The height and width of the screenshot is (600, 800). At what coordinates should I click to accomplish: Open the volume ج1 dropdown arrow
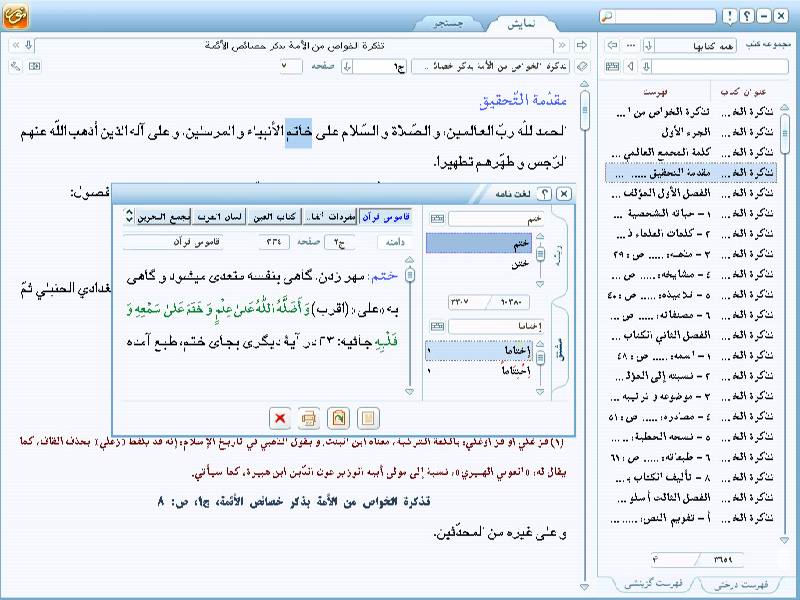pyautogui.click(x=347, y=66)
